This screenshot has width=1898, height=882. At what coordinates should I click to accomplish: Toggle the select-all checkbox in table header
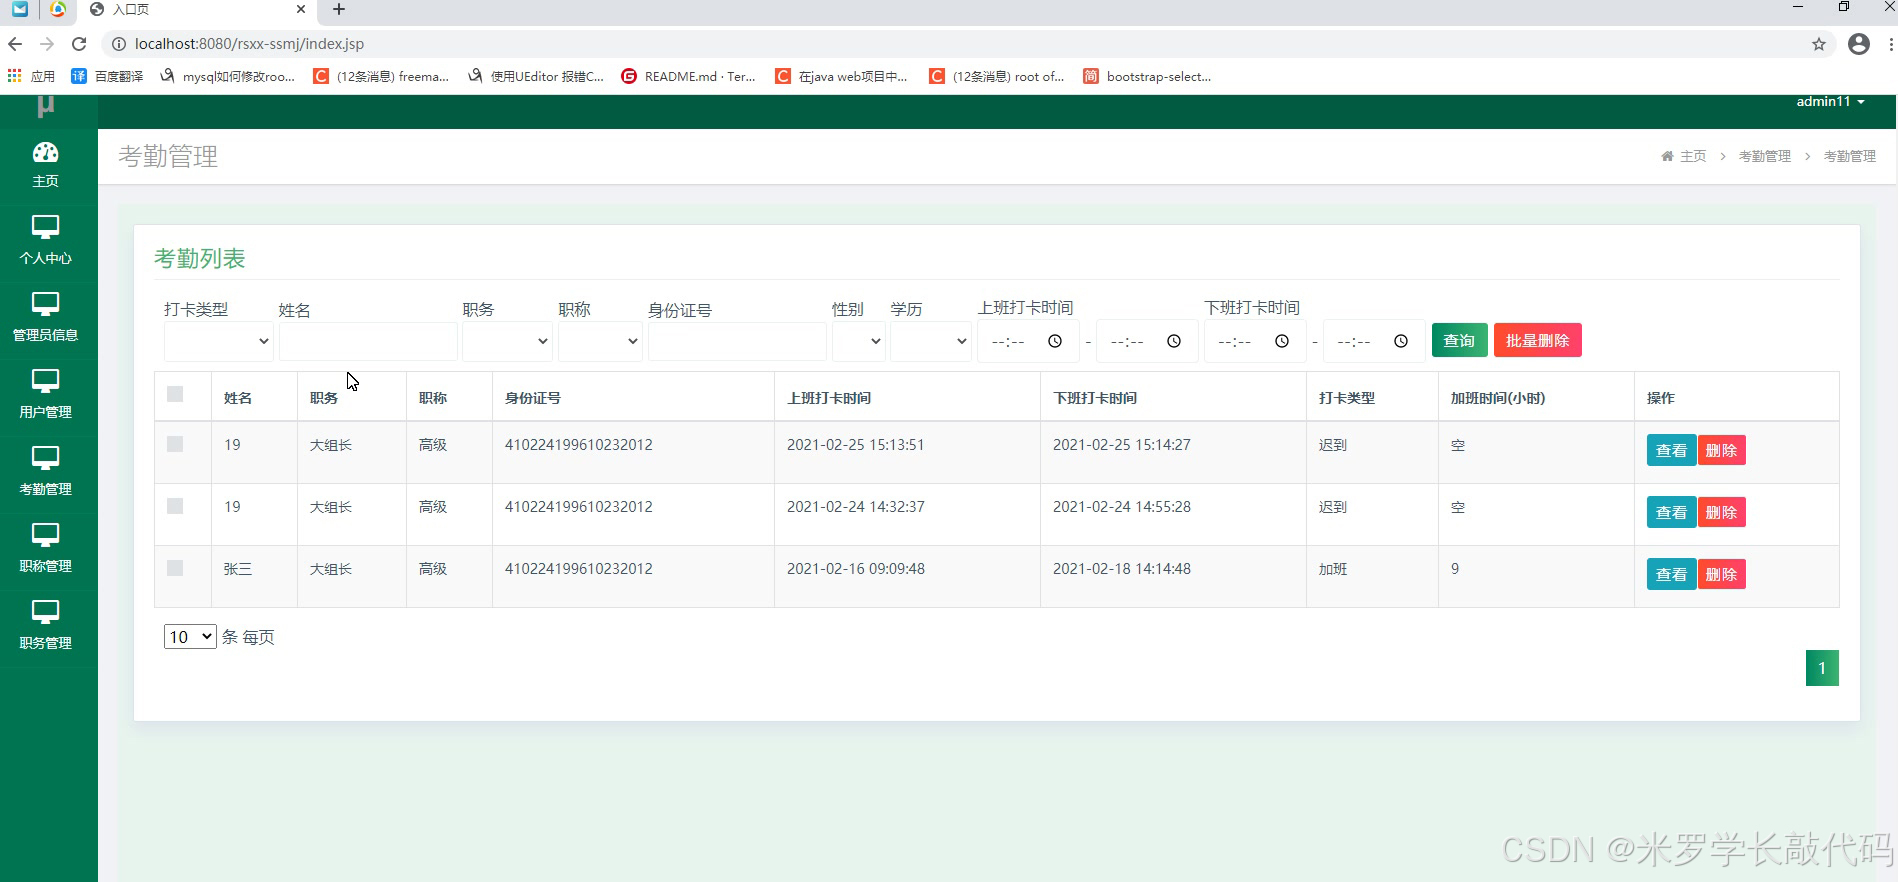point(175,394)
